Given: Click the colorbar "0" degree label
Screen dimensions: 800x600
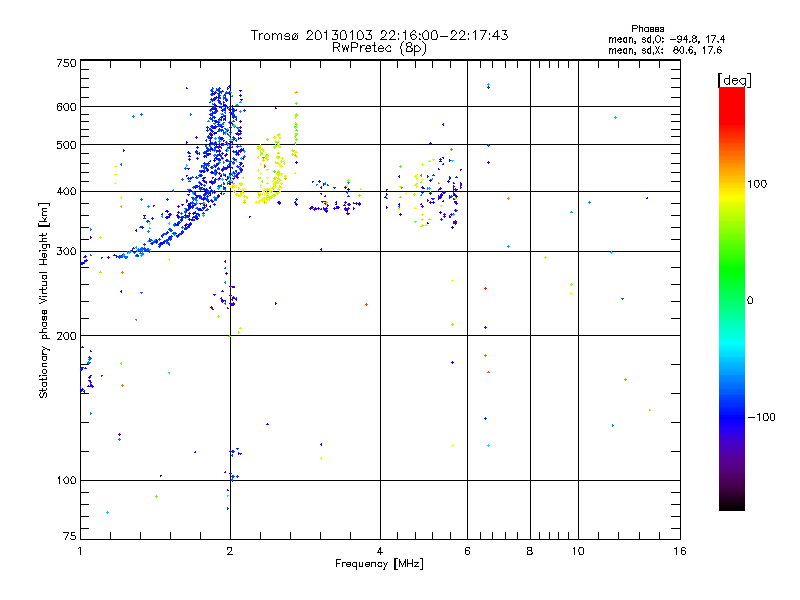Looking at the screenshot, I should pyautogui.click(x=750, y=301).
